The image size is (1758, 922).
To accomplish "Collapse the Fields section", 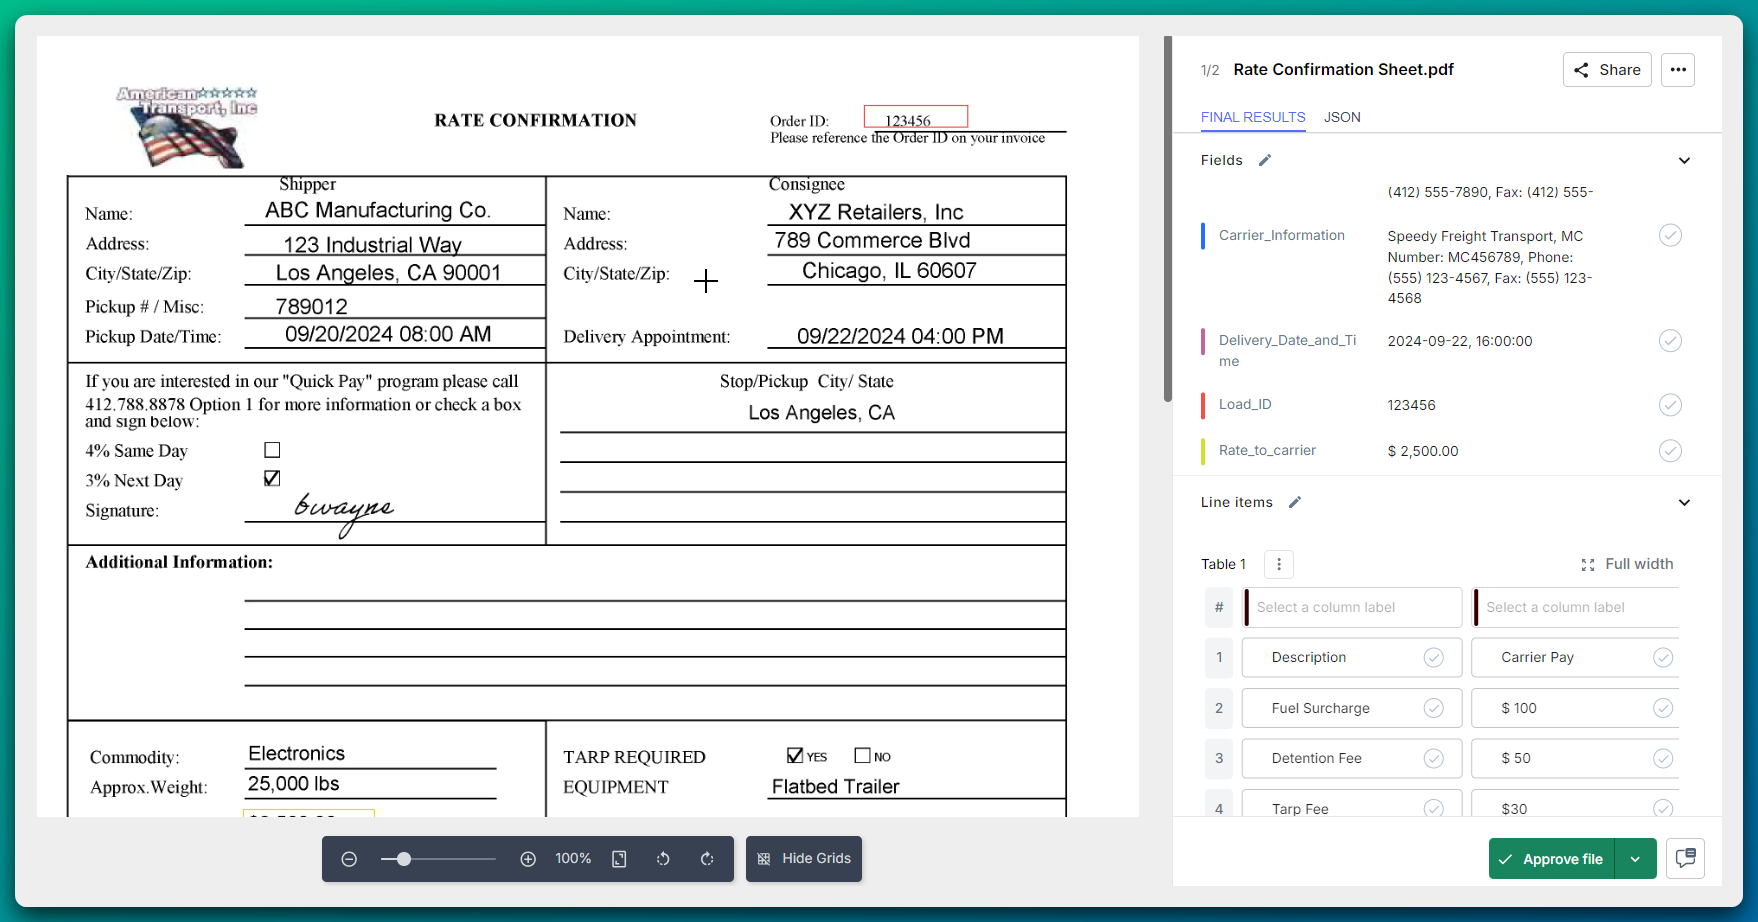I will tap(1685, 160).
